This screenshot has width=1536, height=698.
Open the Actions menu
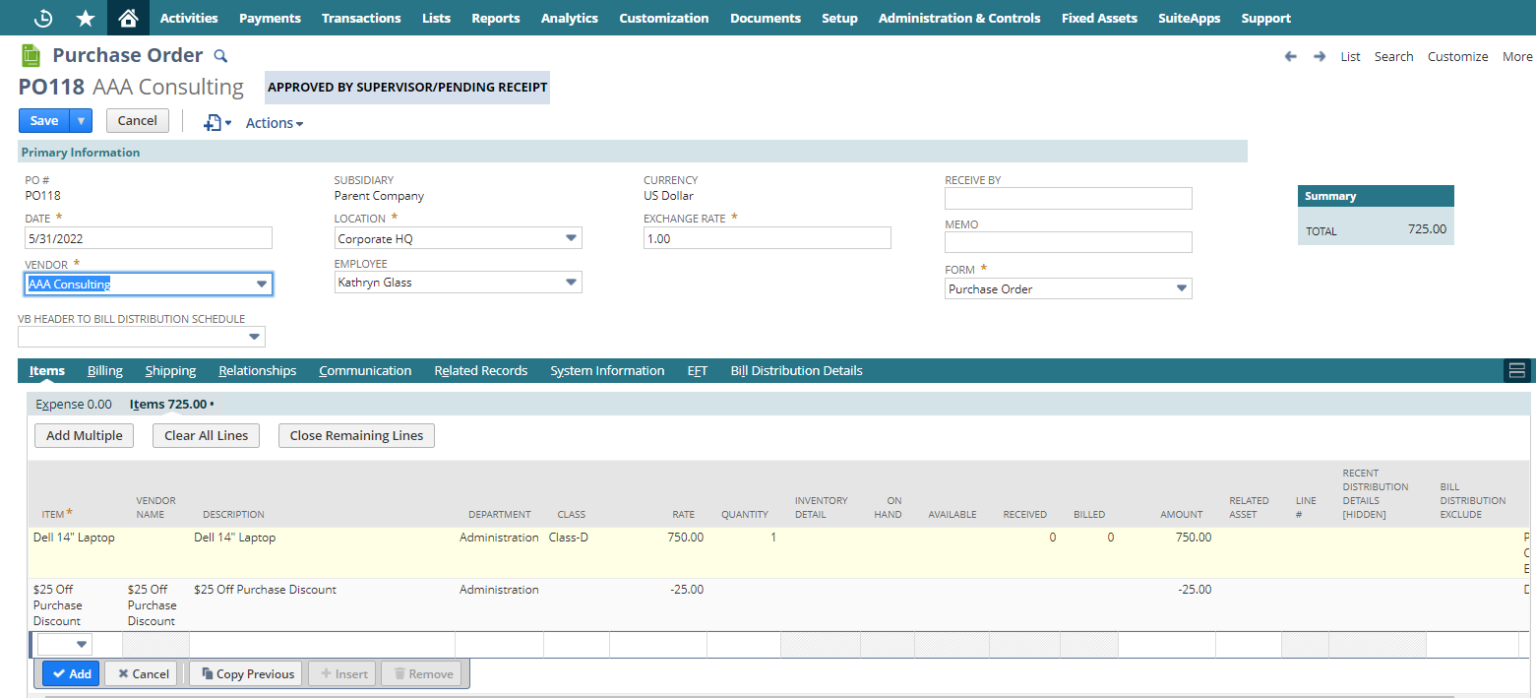tap(270, 122)
